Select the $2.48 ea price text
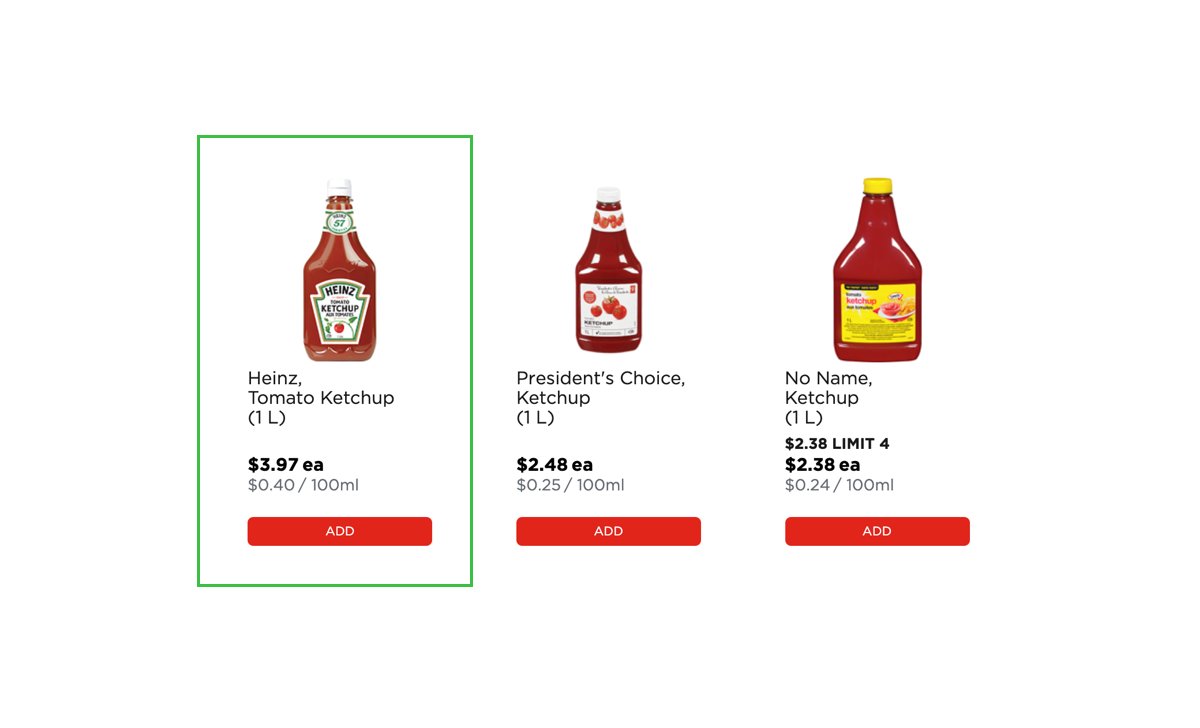This screenshot has height=728, width=1200. pyautogui.click(x=554, y=465)
